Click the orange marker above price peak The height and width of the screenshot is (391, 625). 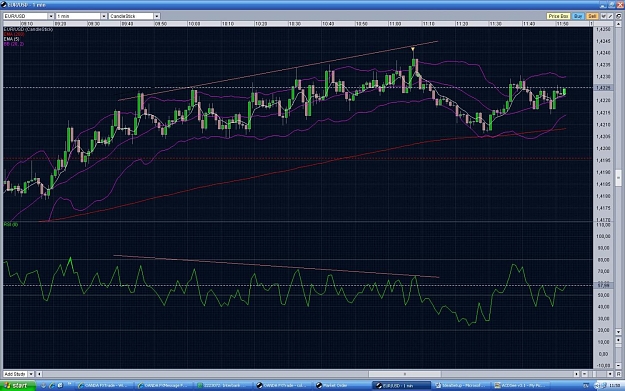[413, 49]
